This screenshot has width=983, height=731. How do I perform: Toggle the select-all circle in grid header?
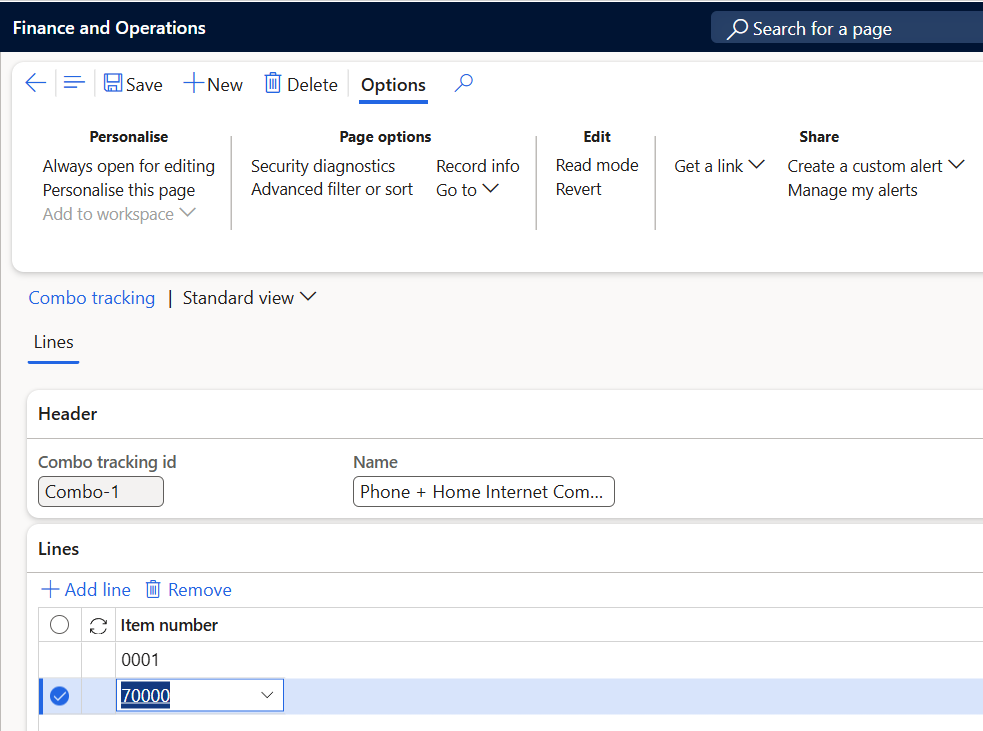(60, 625)
